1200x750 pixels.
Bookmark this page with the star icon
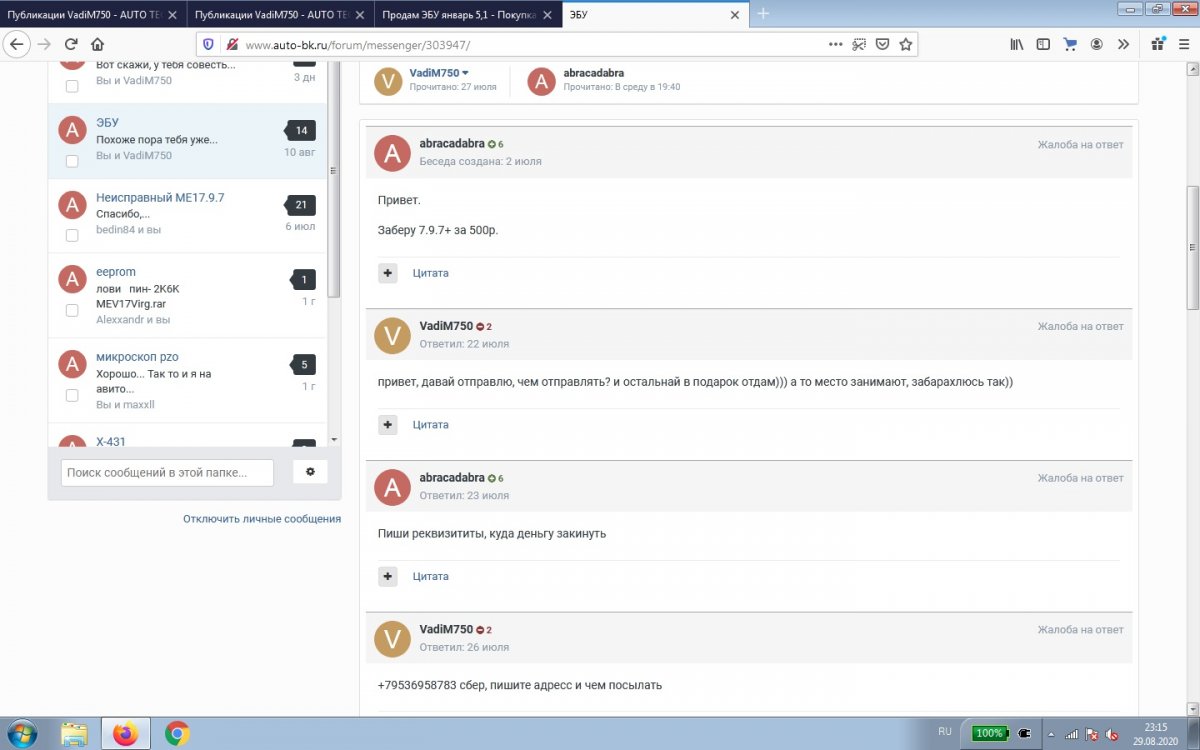(905, 44)
